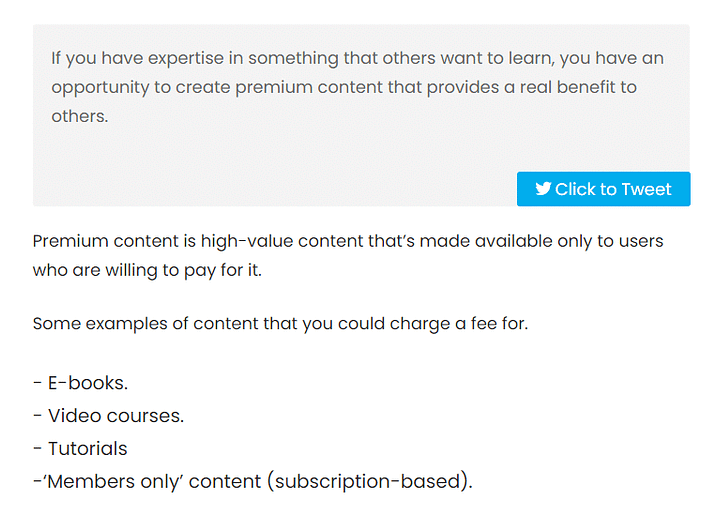
Task: Click the Twitter bird icon
Action: 543,189
